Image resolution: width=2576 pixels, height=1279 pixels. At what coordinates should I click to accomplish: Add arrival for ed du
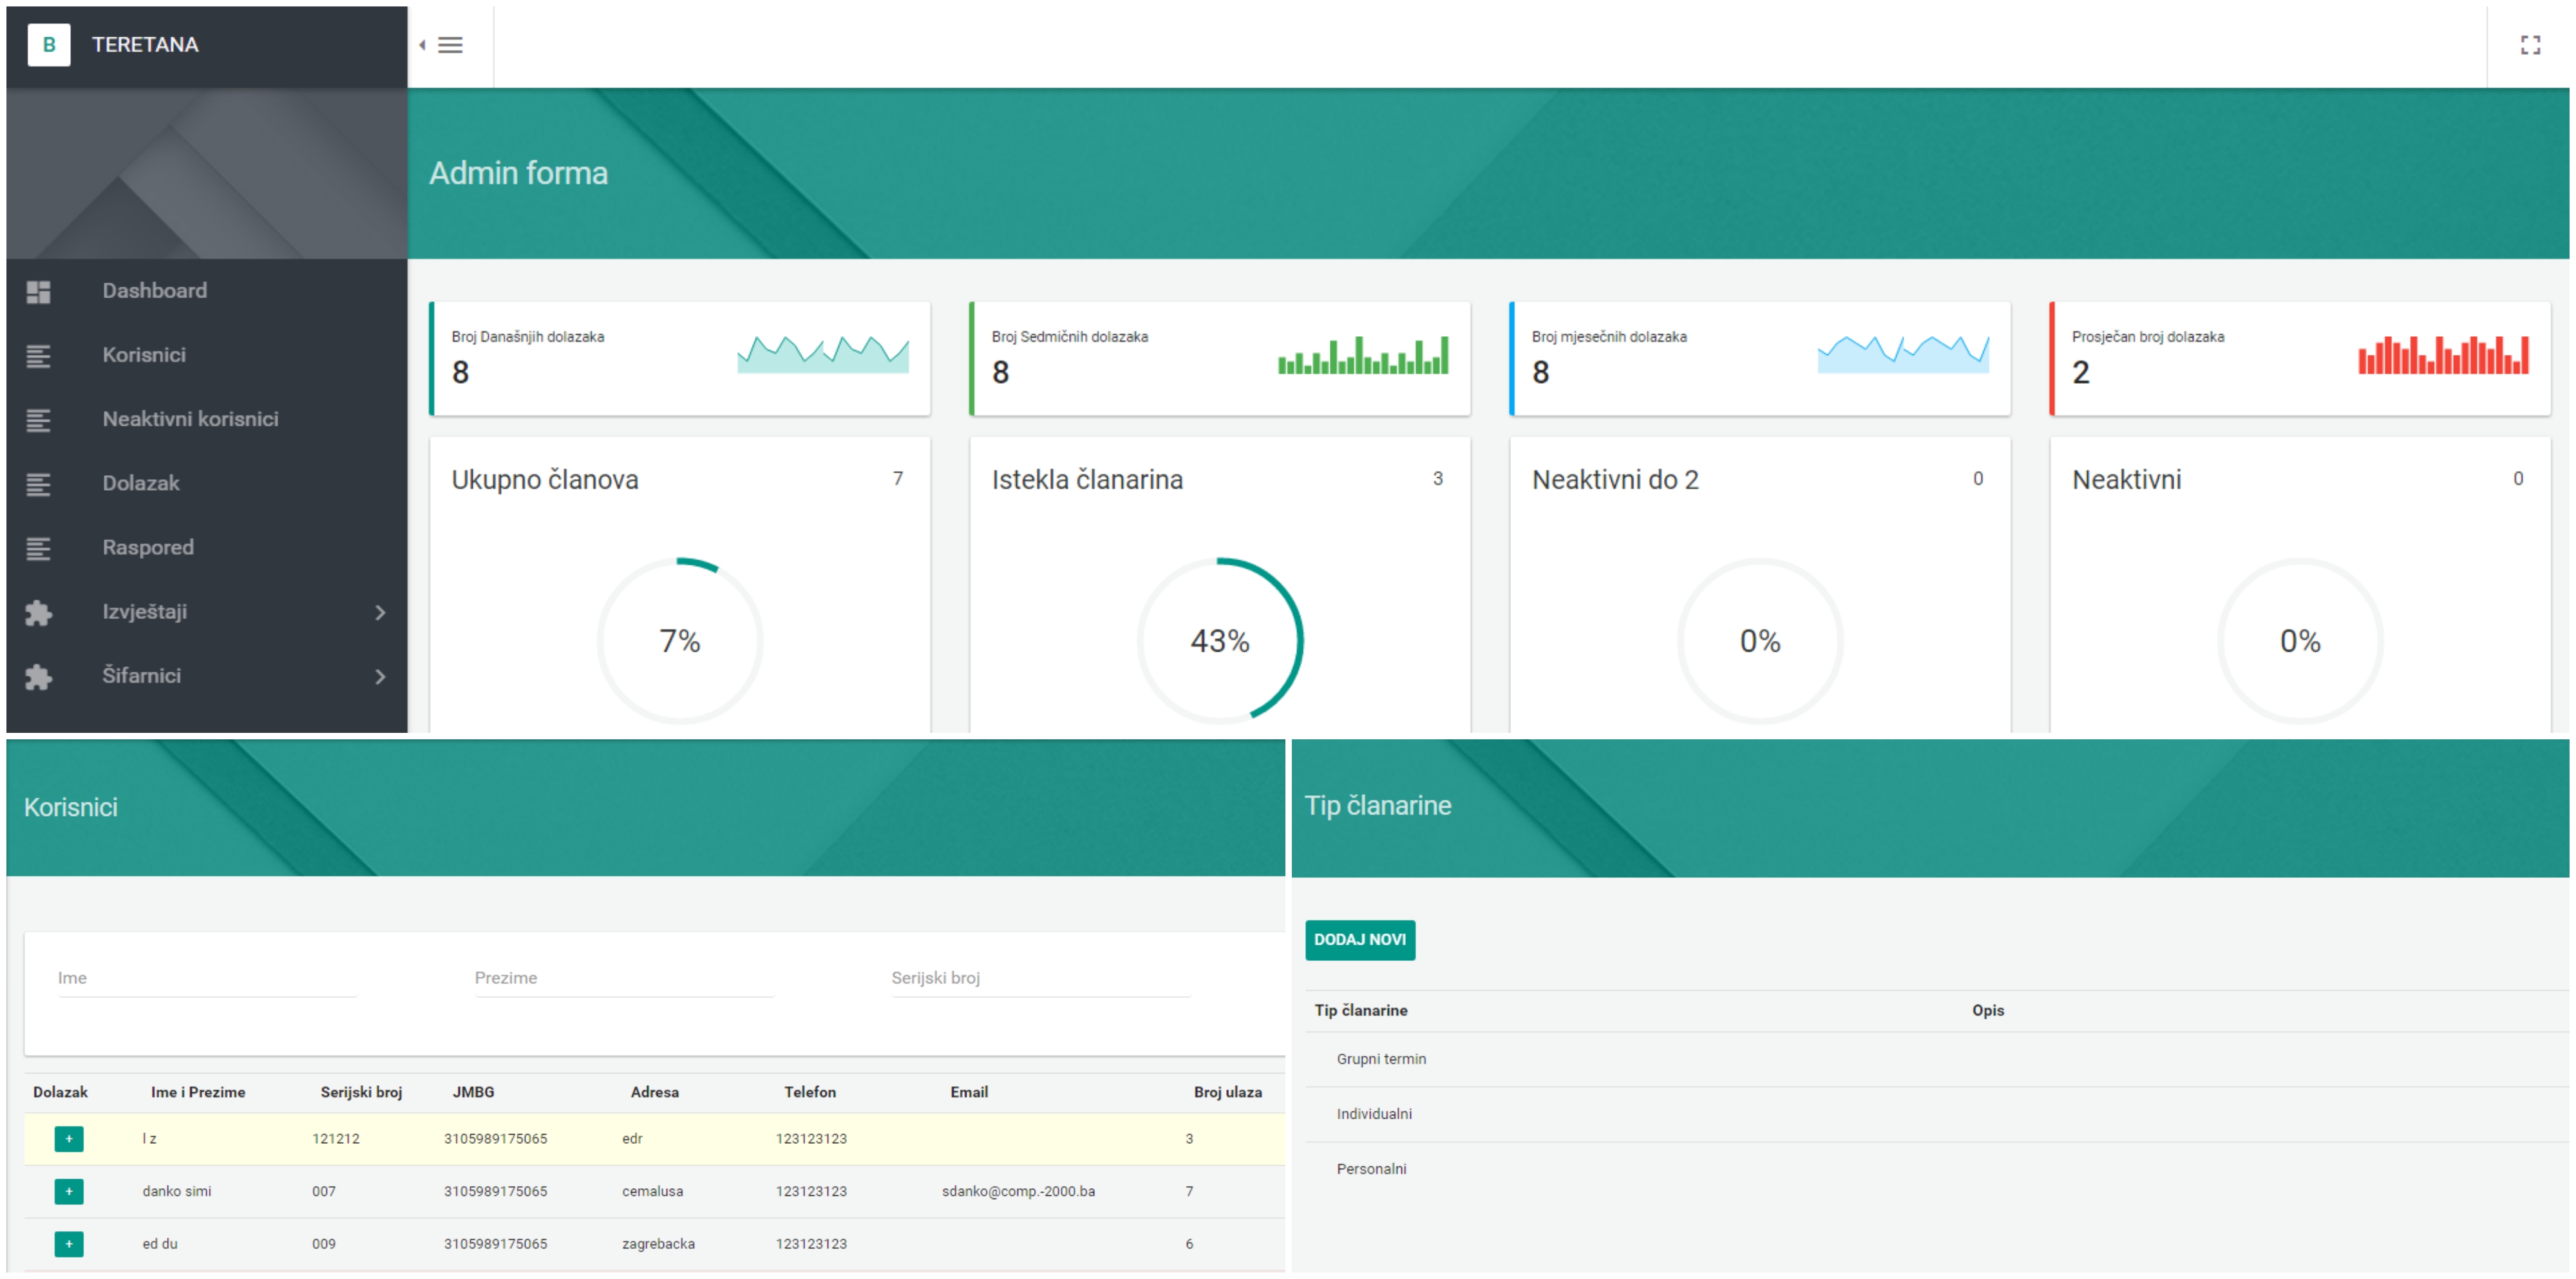click(69, 1244)
